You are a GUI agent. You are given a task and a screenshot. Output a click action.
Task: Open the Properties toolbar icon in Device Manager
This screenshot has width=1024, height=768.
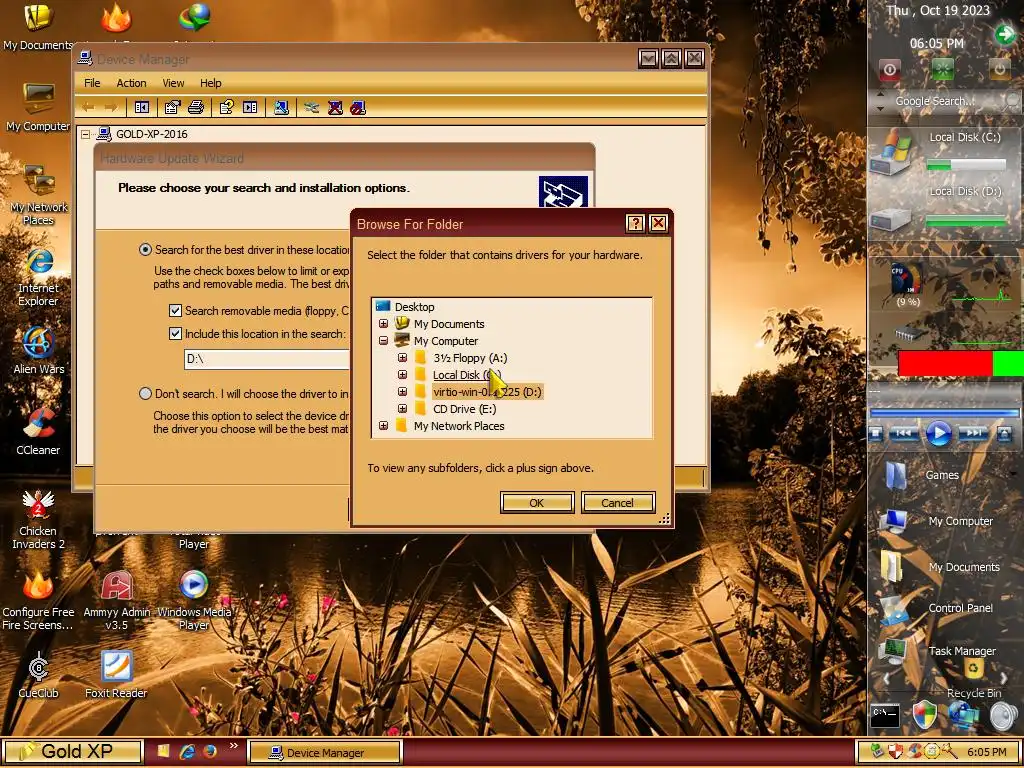coord(172,107)
